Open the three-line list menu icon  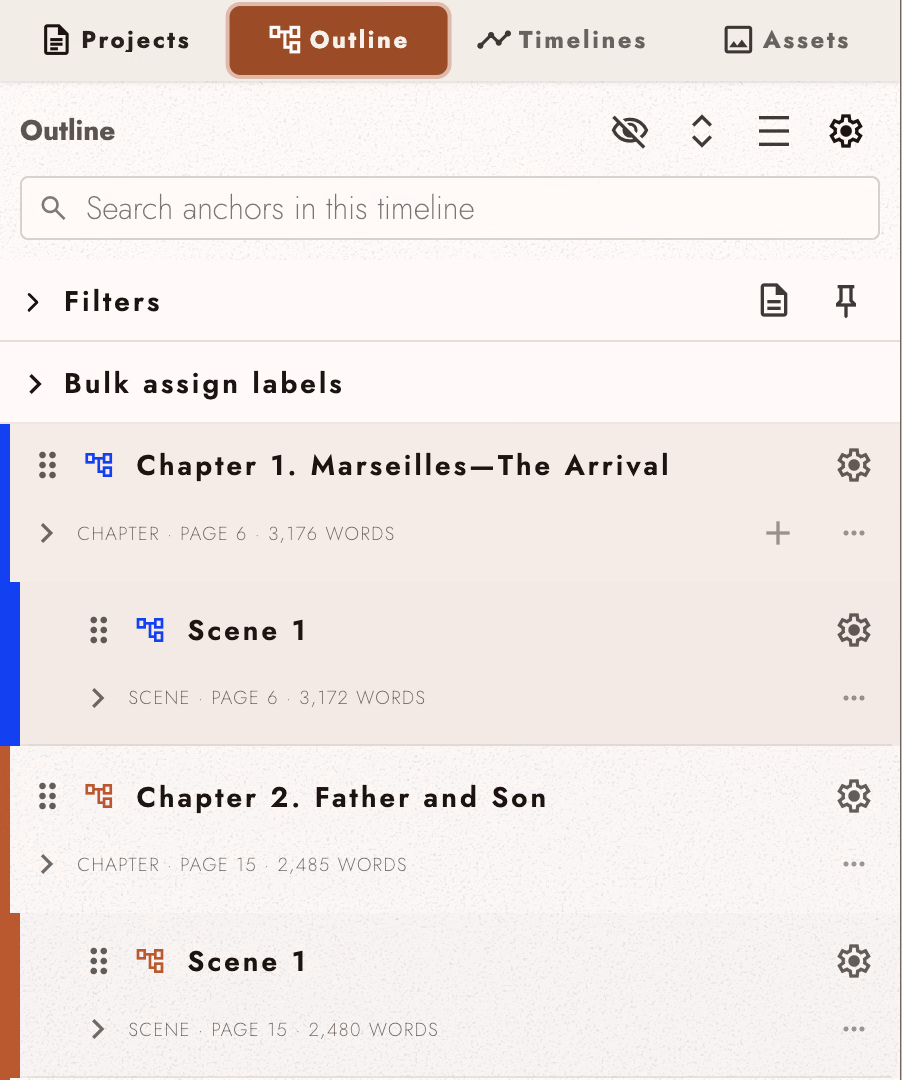[774, 131]
